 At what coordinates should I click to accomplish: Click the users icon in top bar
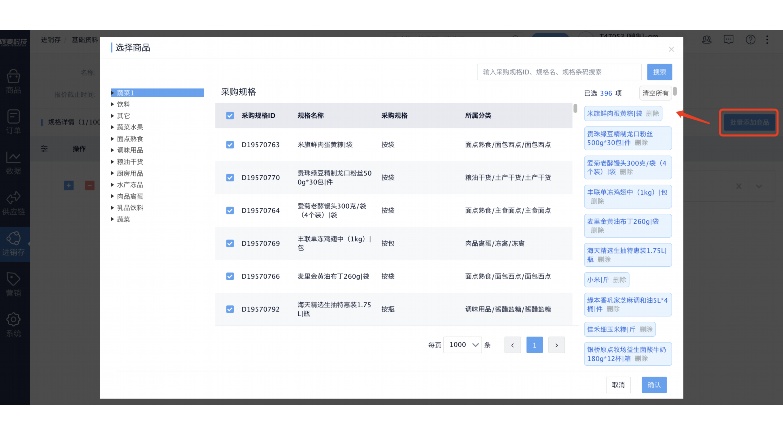tap(707, 40)
